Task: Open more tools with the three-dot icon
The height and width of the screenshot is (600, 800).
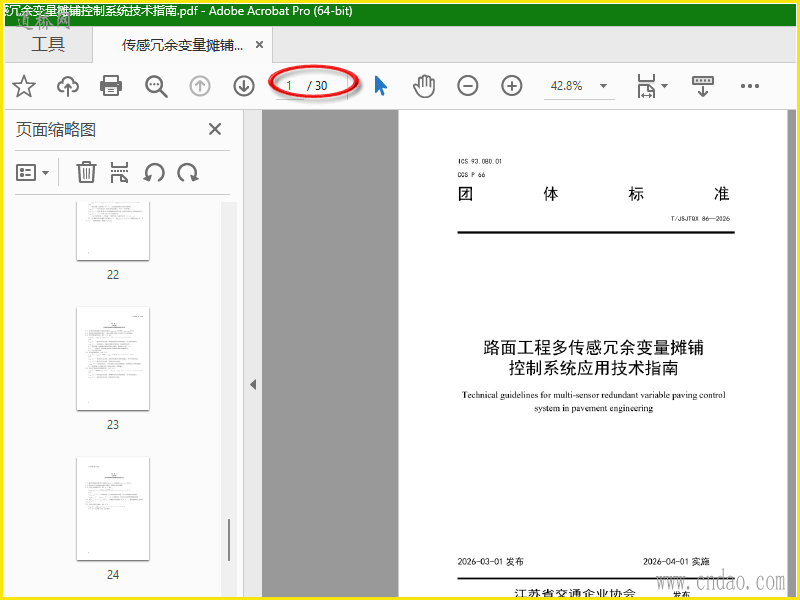Action: point(749,86)
